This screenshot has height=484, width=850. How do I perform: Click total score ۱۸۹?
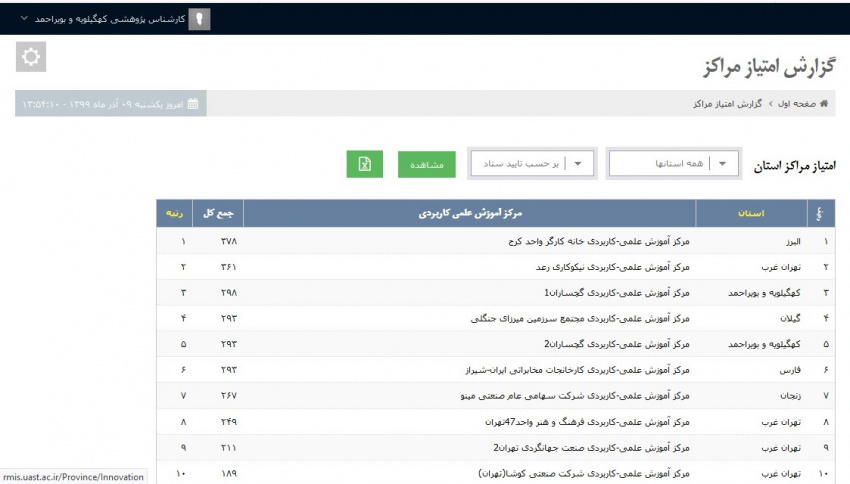(229, 473)
